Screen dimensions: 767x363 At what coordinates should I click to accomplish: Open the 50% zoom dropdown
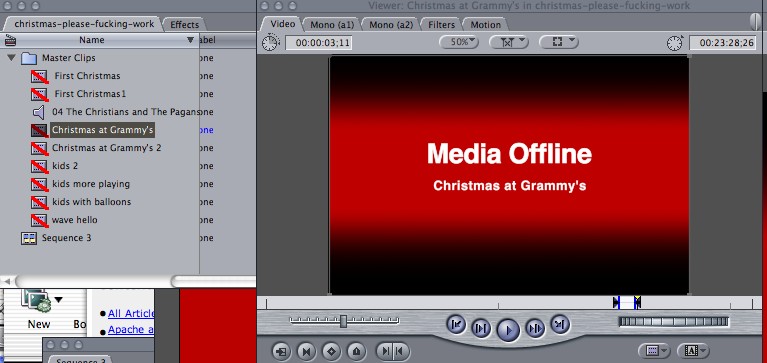(459, 42)
